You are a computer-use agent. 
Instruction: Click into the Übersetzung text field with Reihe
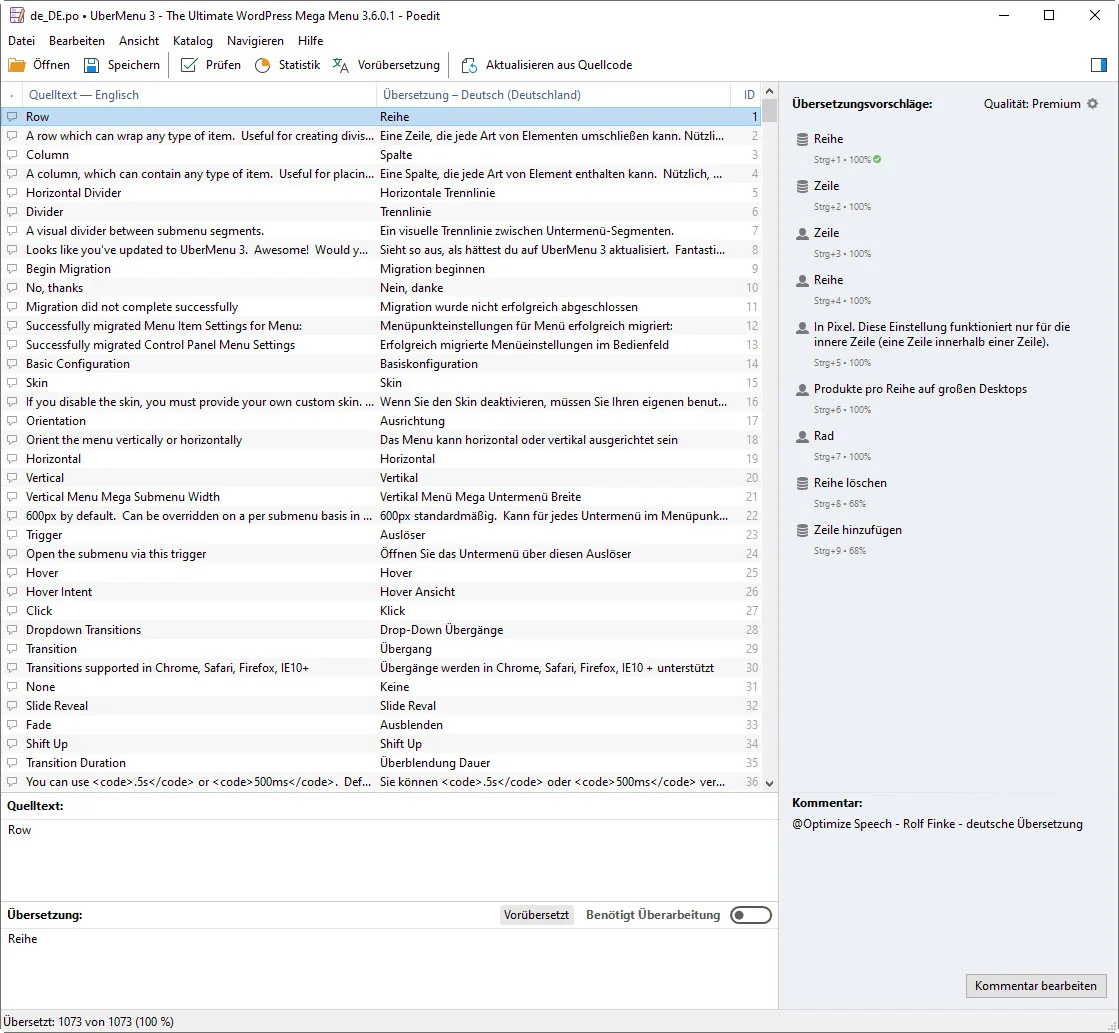click(389, 967)
